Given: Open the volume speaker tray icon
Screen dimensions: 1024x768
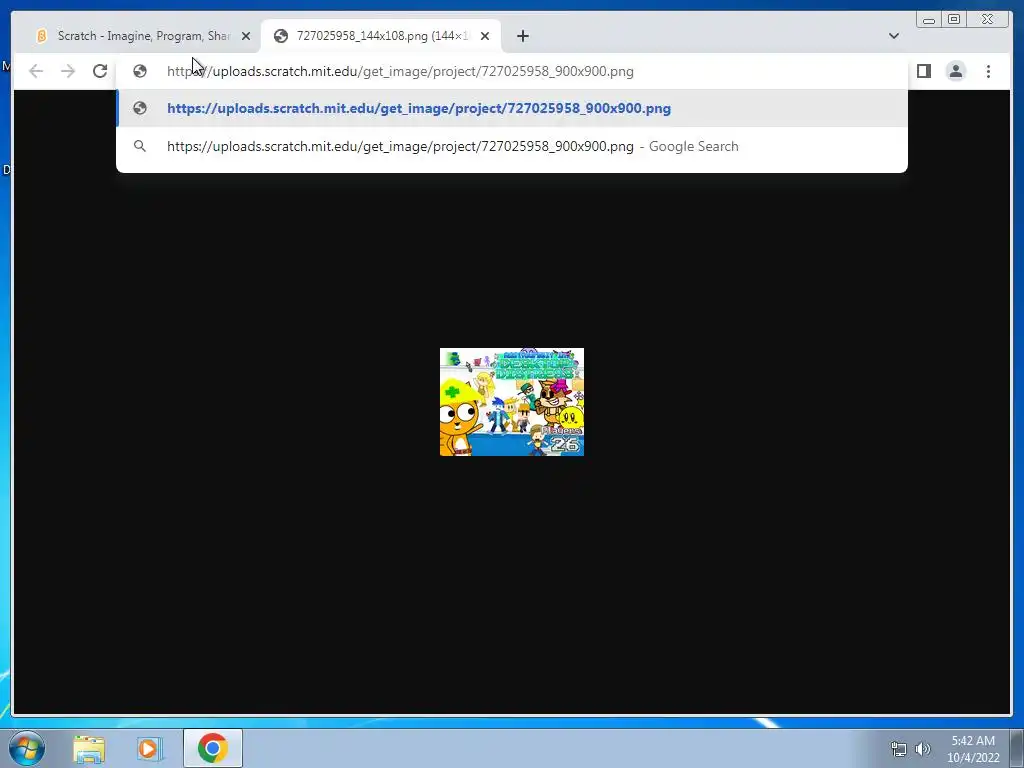Looking at the screenshot, I should (923, 749).
